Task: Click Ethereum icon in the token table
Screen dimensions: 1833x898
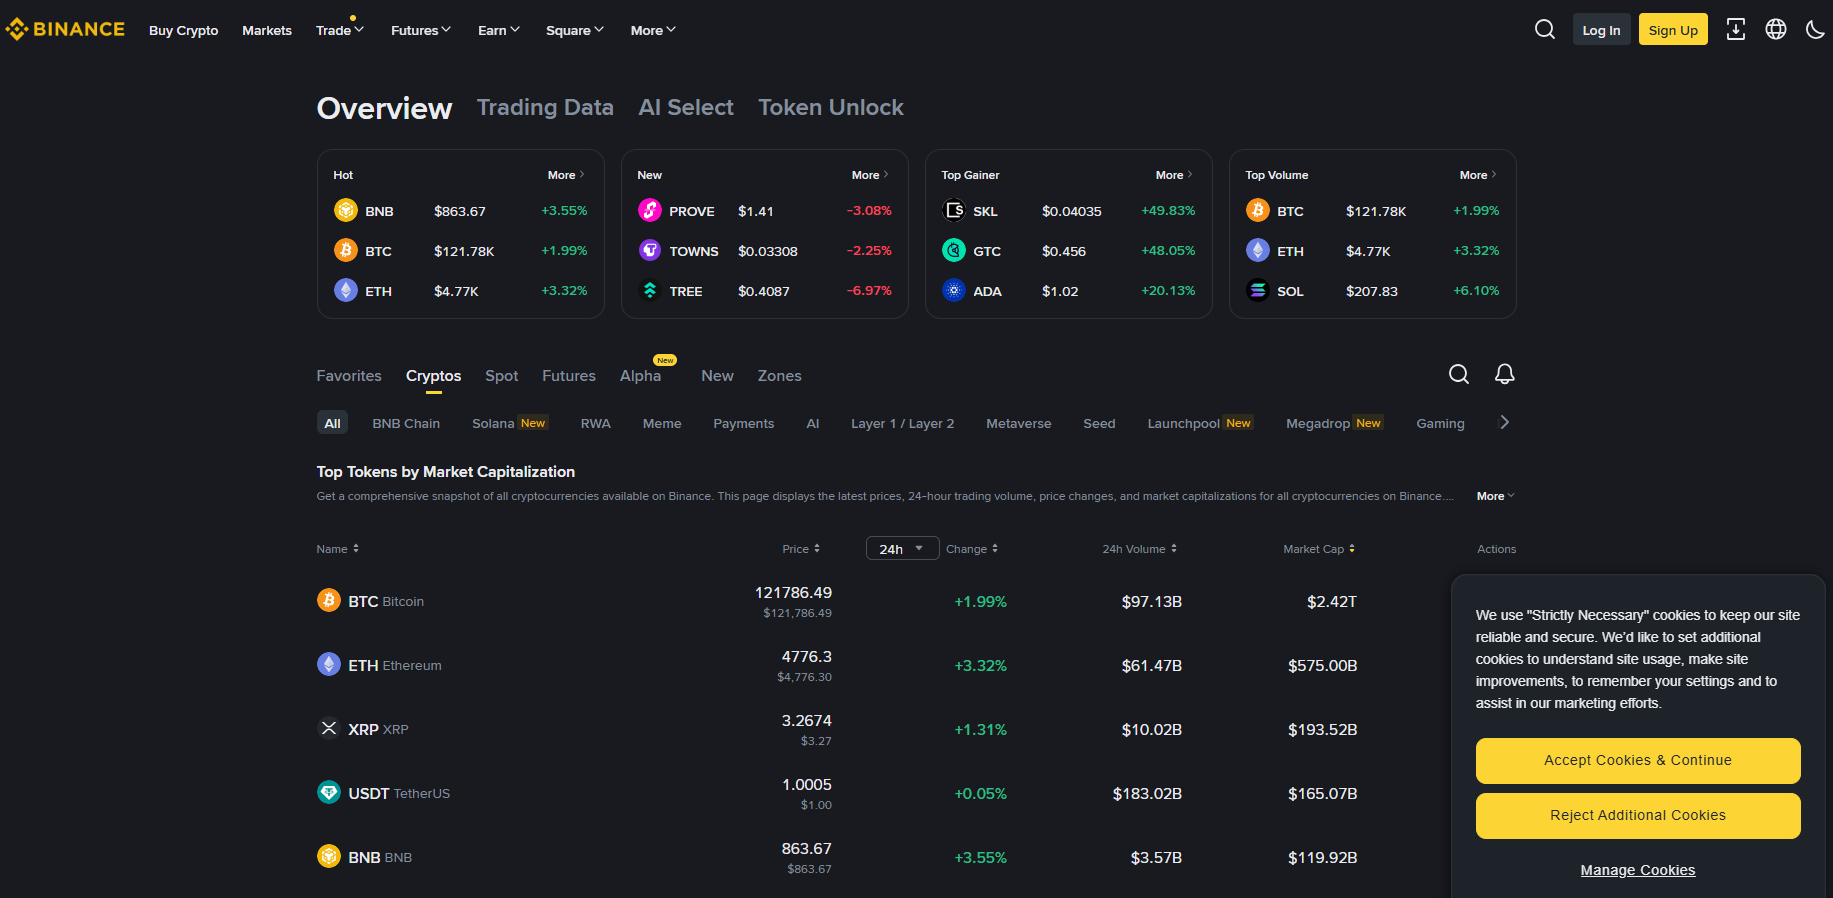Action: pos(329,664)
